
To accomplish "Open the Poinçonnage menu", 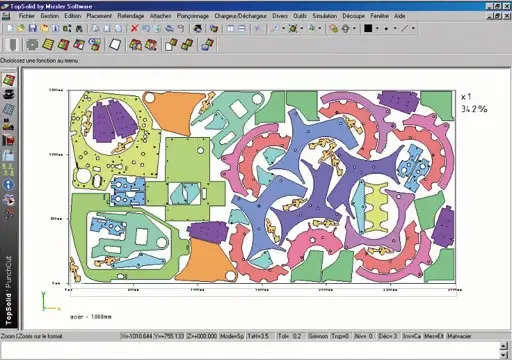I will click(x=193, y=16).
